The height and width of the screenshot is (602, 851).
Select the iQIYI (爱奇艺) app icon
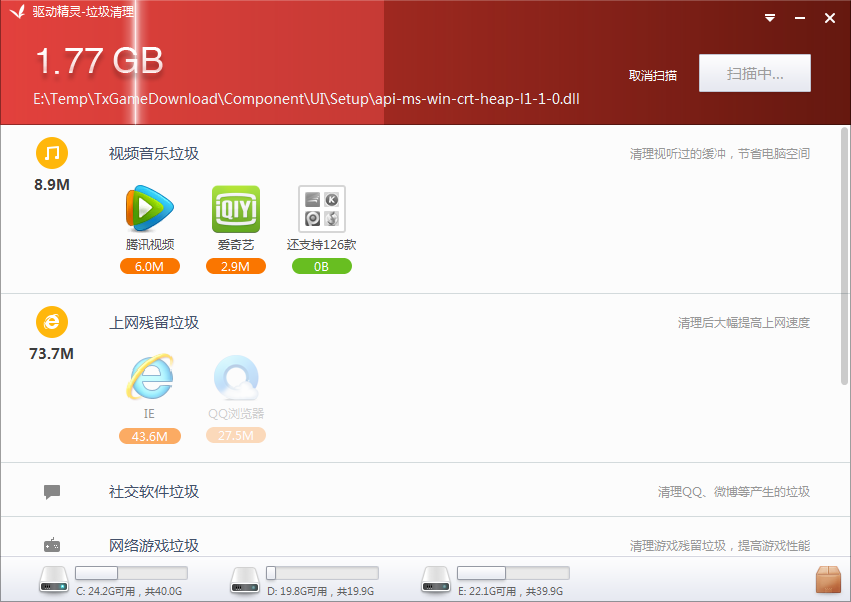[236, 209]
